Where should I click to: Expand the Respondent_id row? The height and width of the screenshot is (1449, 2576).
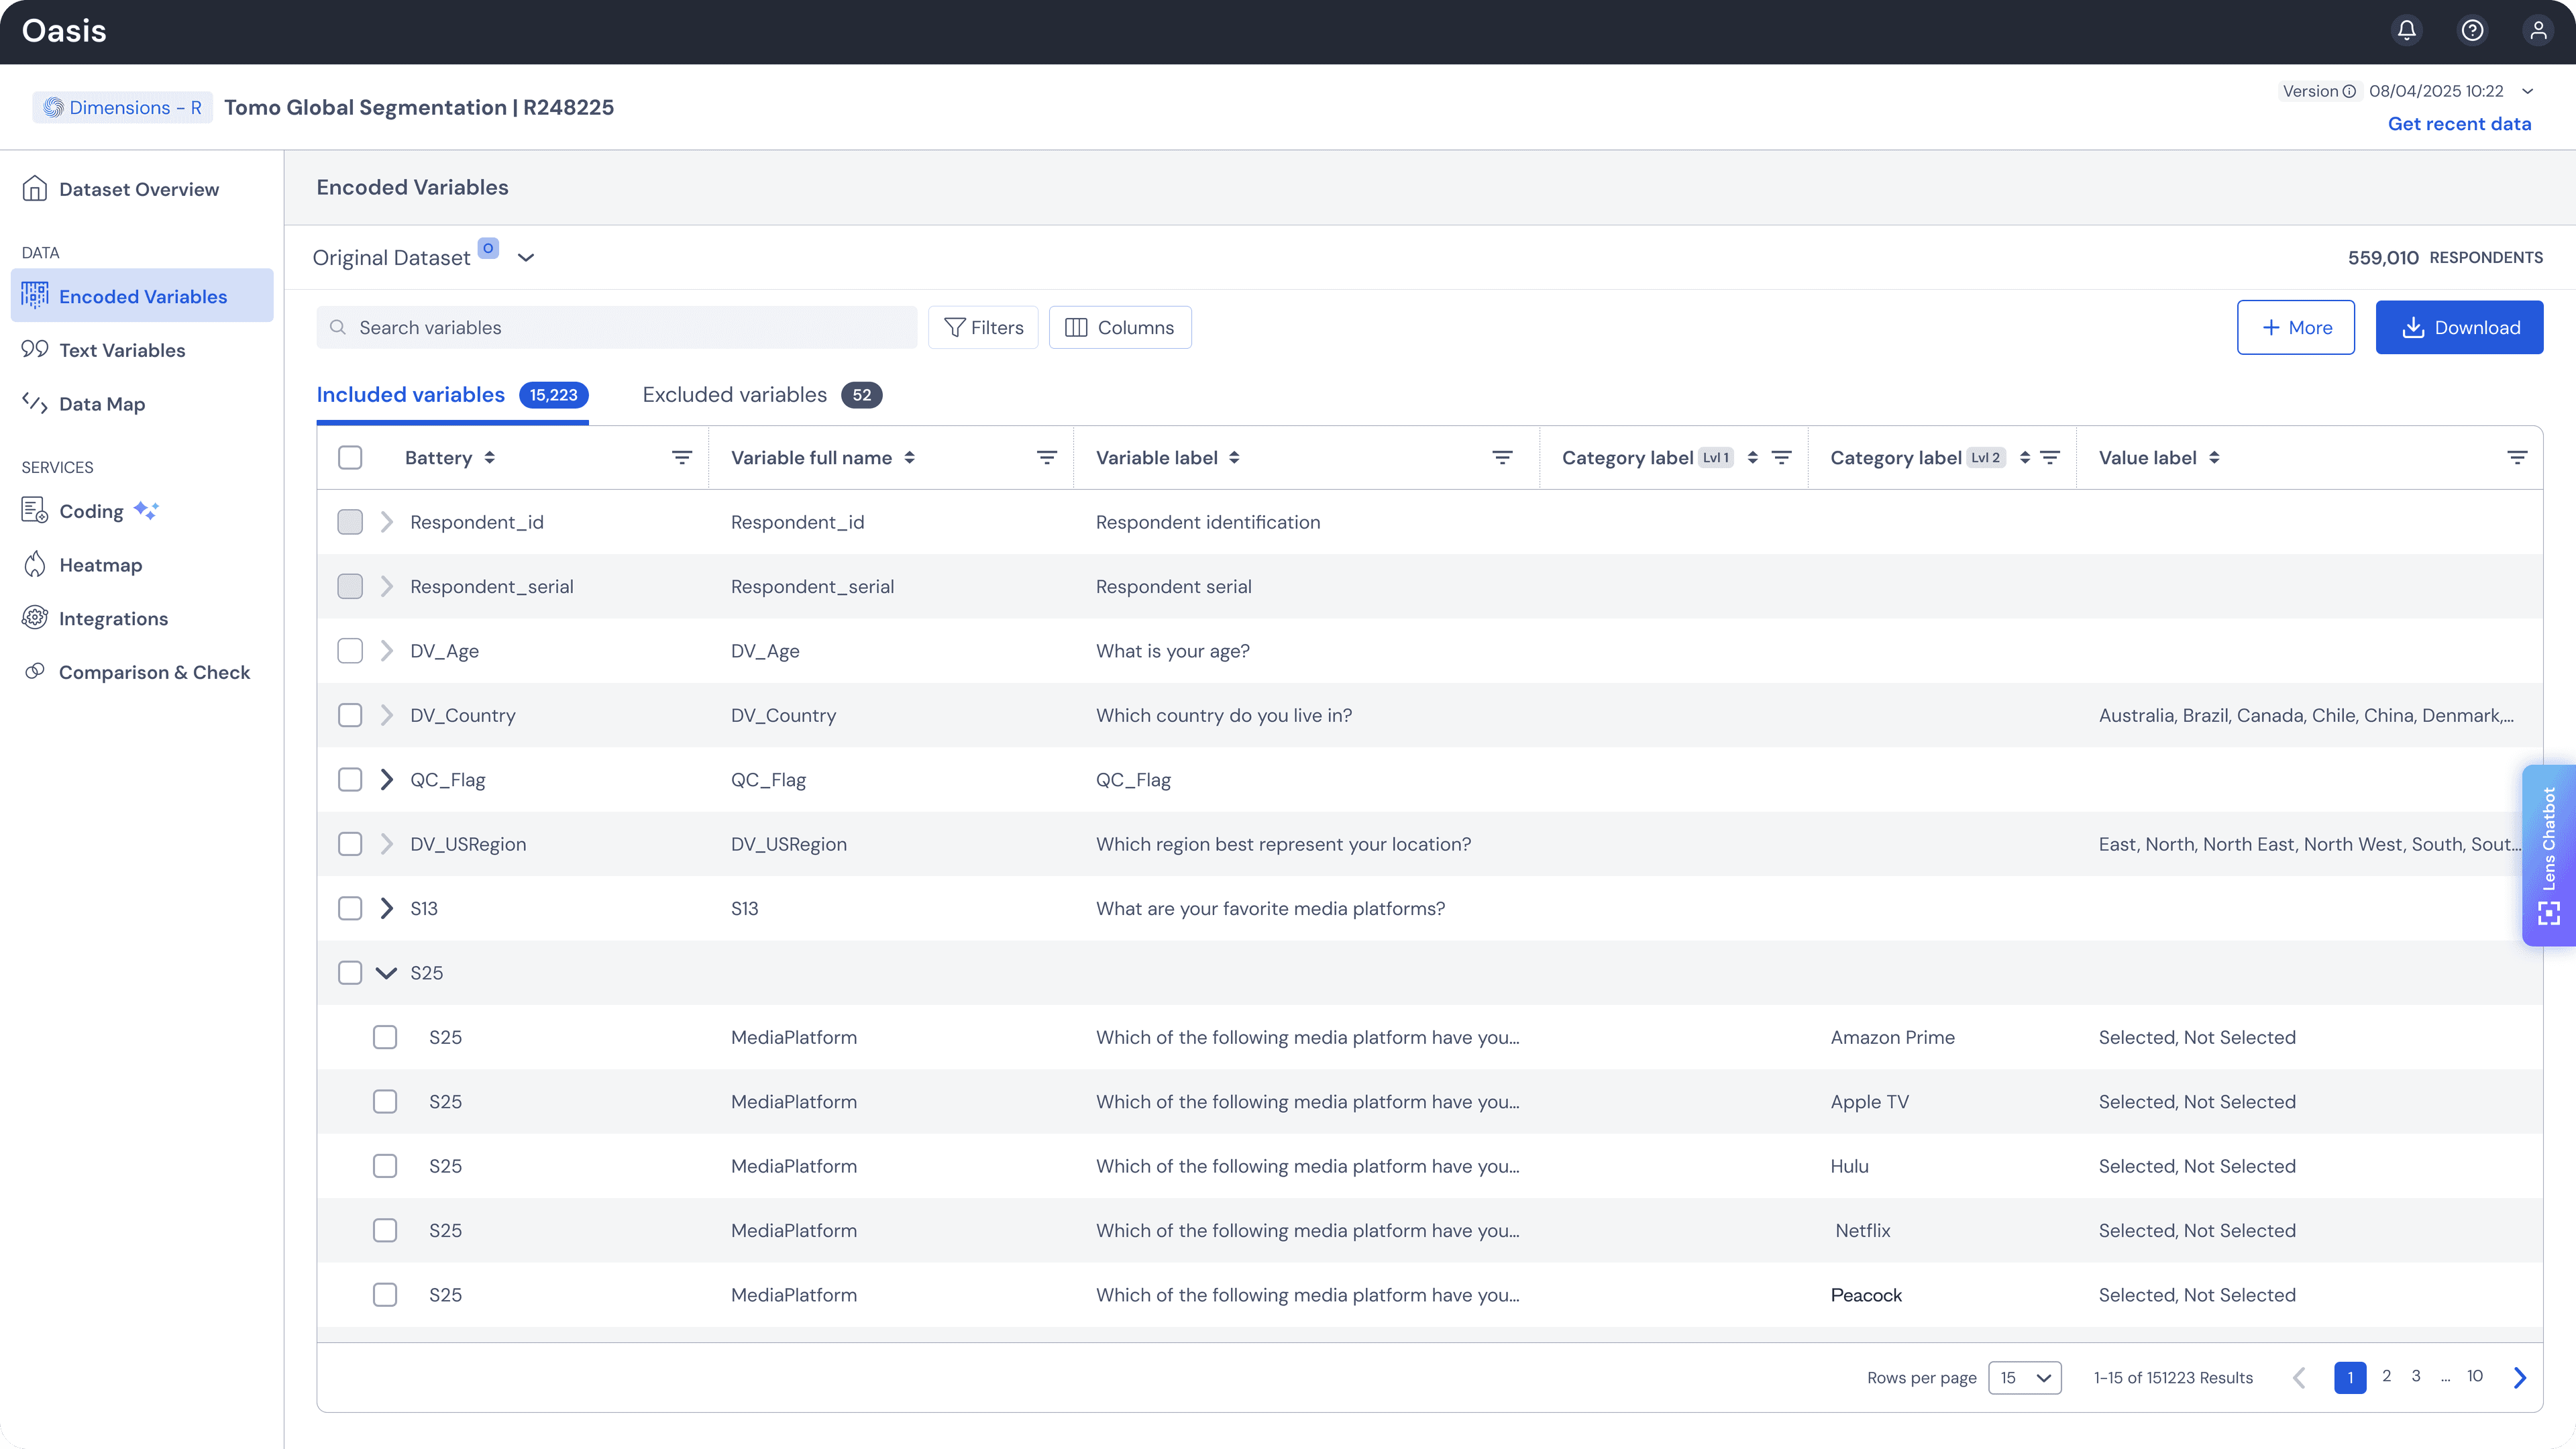click(387, 522)
